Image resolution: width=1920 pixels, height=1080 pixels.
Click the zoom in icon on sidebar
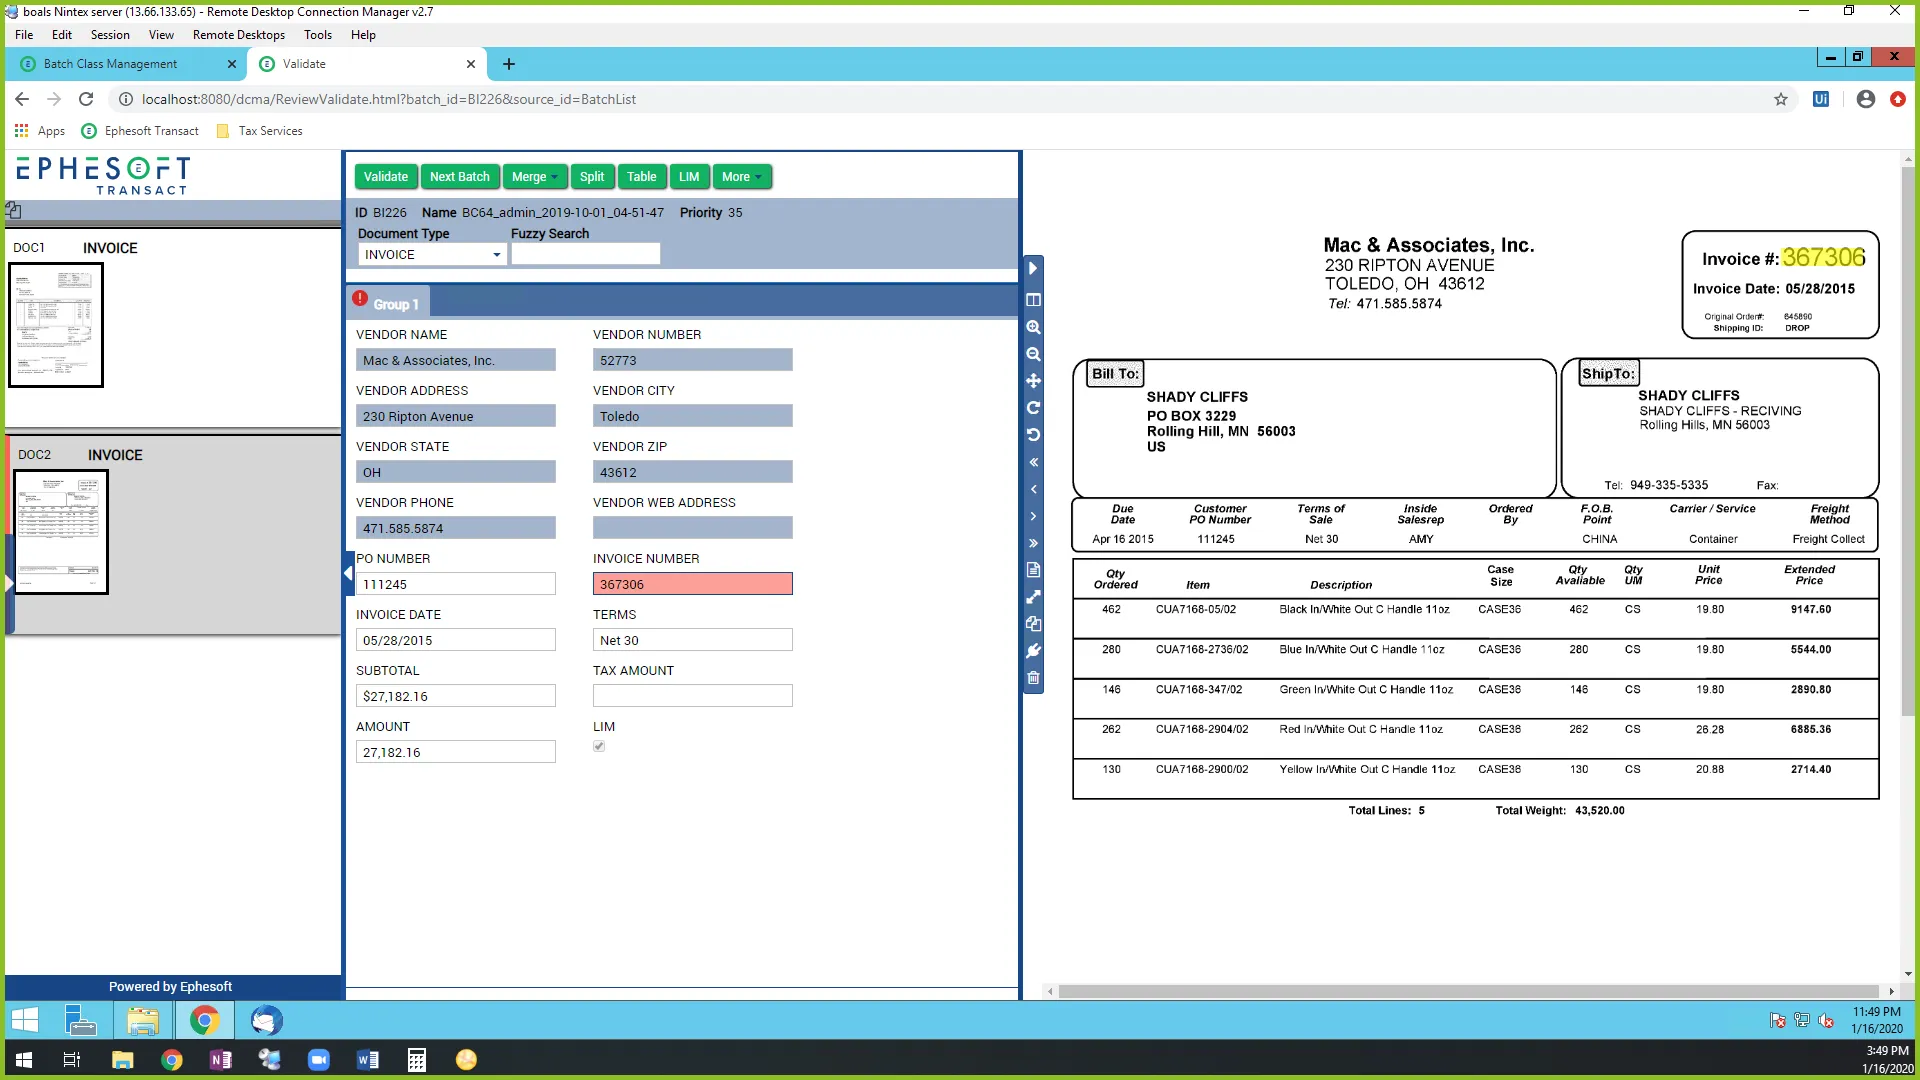(1035, 327)
